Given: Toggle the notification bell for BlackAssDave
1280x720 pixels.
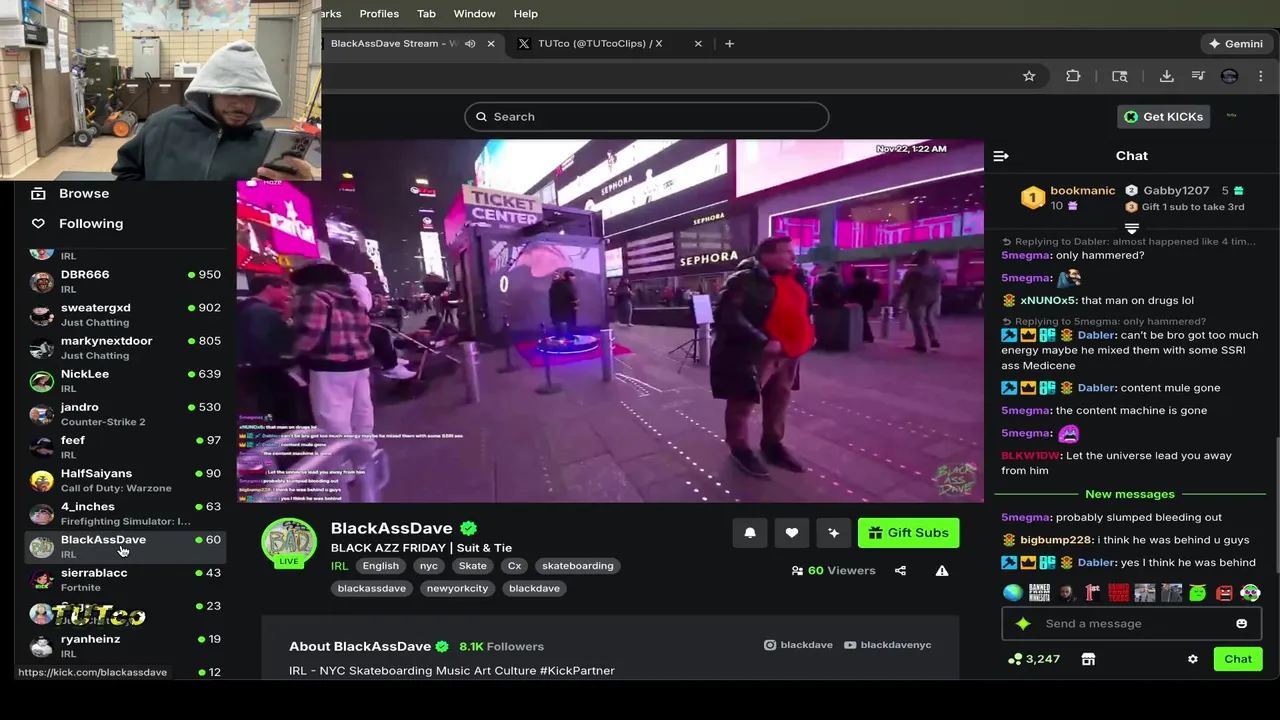Looking at the screenshot, I should point(750,533).
